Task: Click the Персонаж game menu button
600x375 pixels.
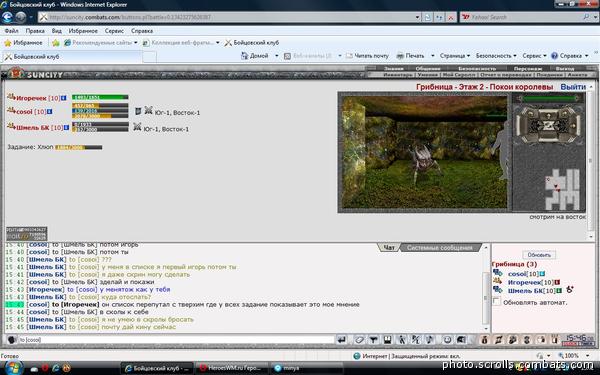Action: tap(528, 68)
